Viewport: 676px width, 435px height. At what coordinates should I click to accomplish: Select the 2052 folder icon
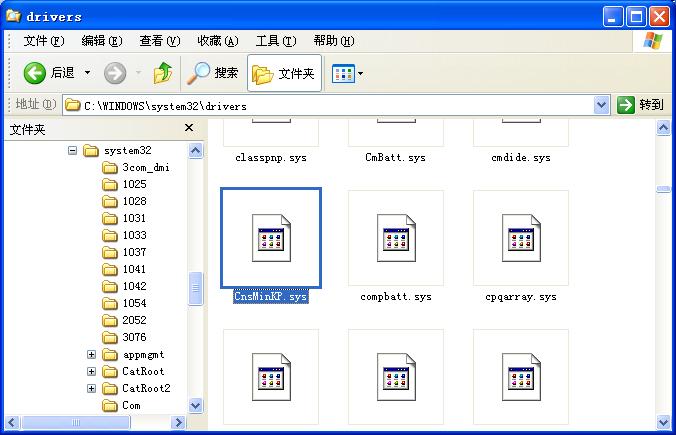pyautogui.click(x=110, y=320)
